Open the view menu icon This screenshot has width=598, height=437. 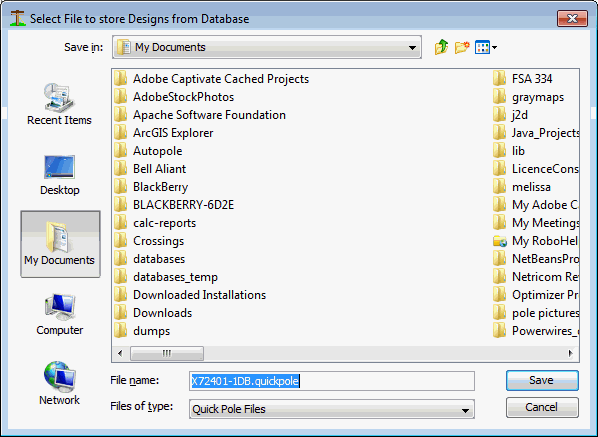click(x=485, y=47)
